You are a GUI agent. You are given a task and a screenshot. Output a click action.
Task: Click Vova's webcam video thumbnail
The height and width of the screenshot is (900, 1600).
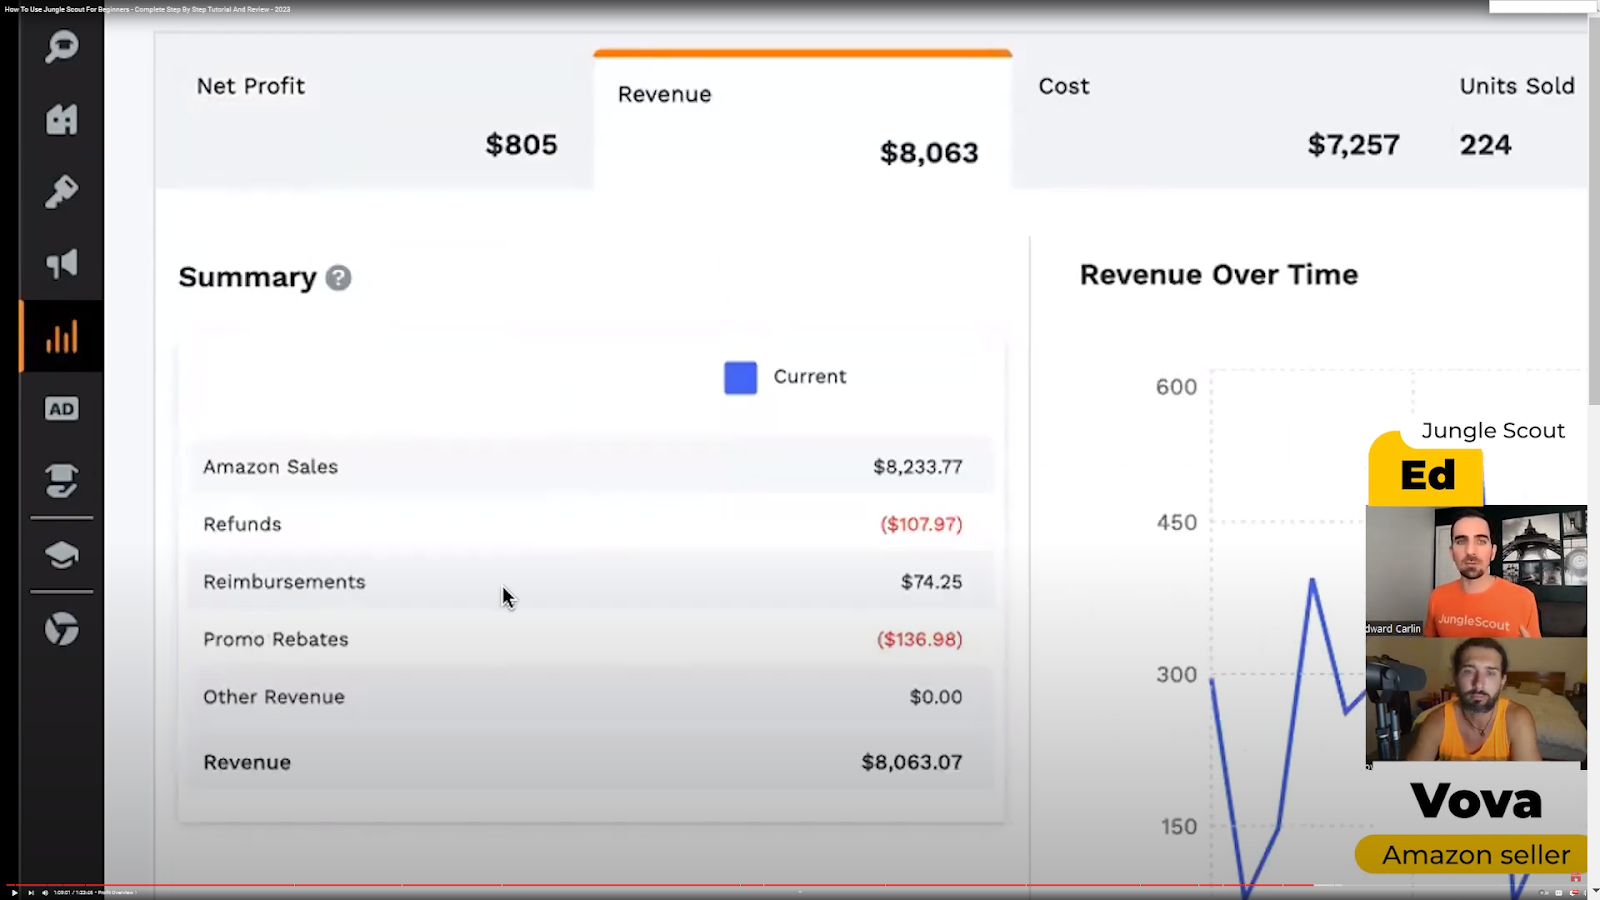1476,703
